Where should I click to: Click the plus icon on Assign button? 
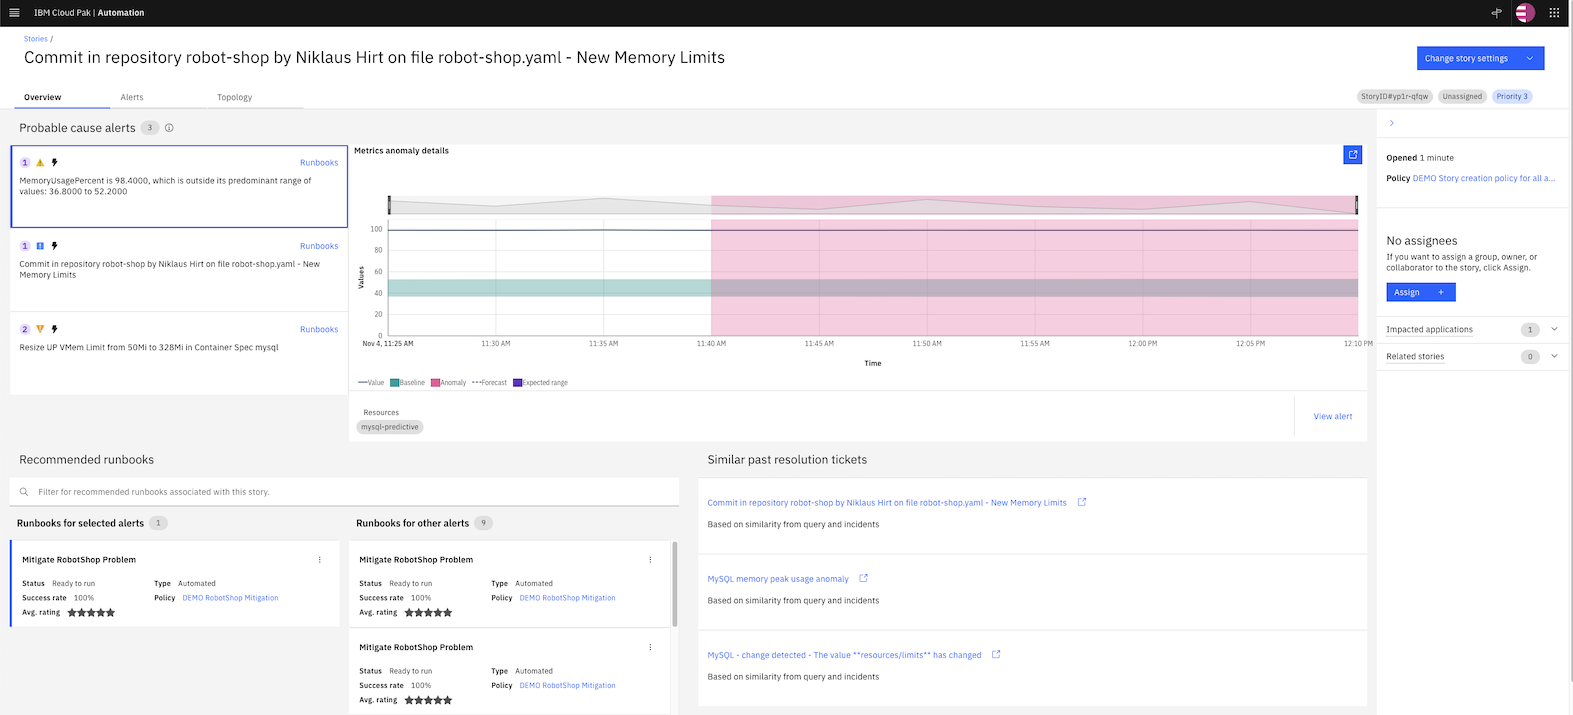point(1441,292)
